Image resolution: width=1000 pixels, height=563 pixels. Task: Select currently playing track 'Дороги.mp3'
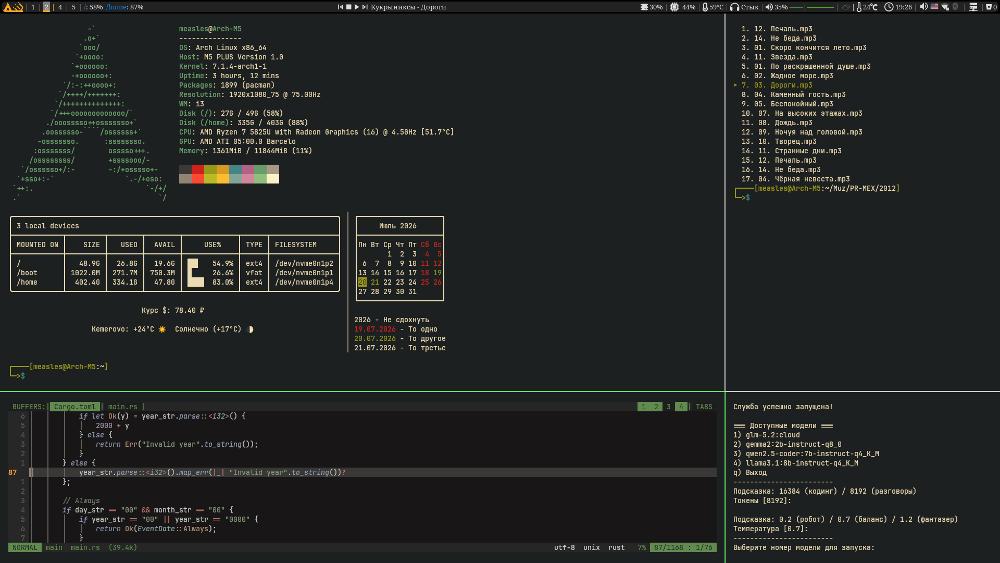(x=777, y=85)
